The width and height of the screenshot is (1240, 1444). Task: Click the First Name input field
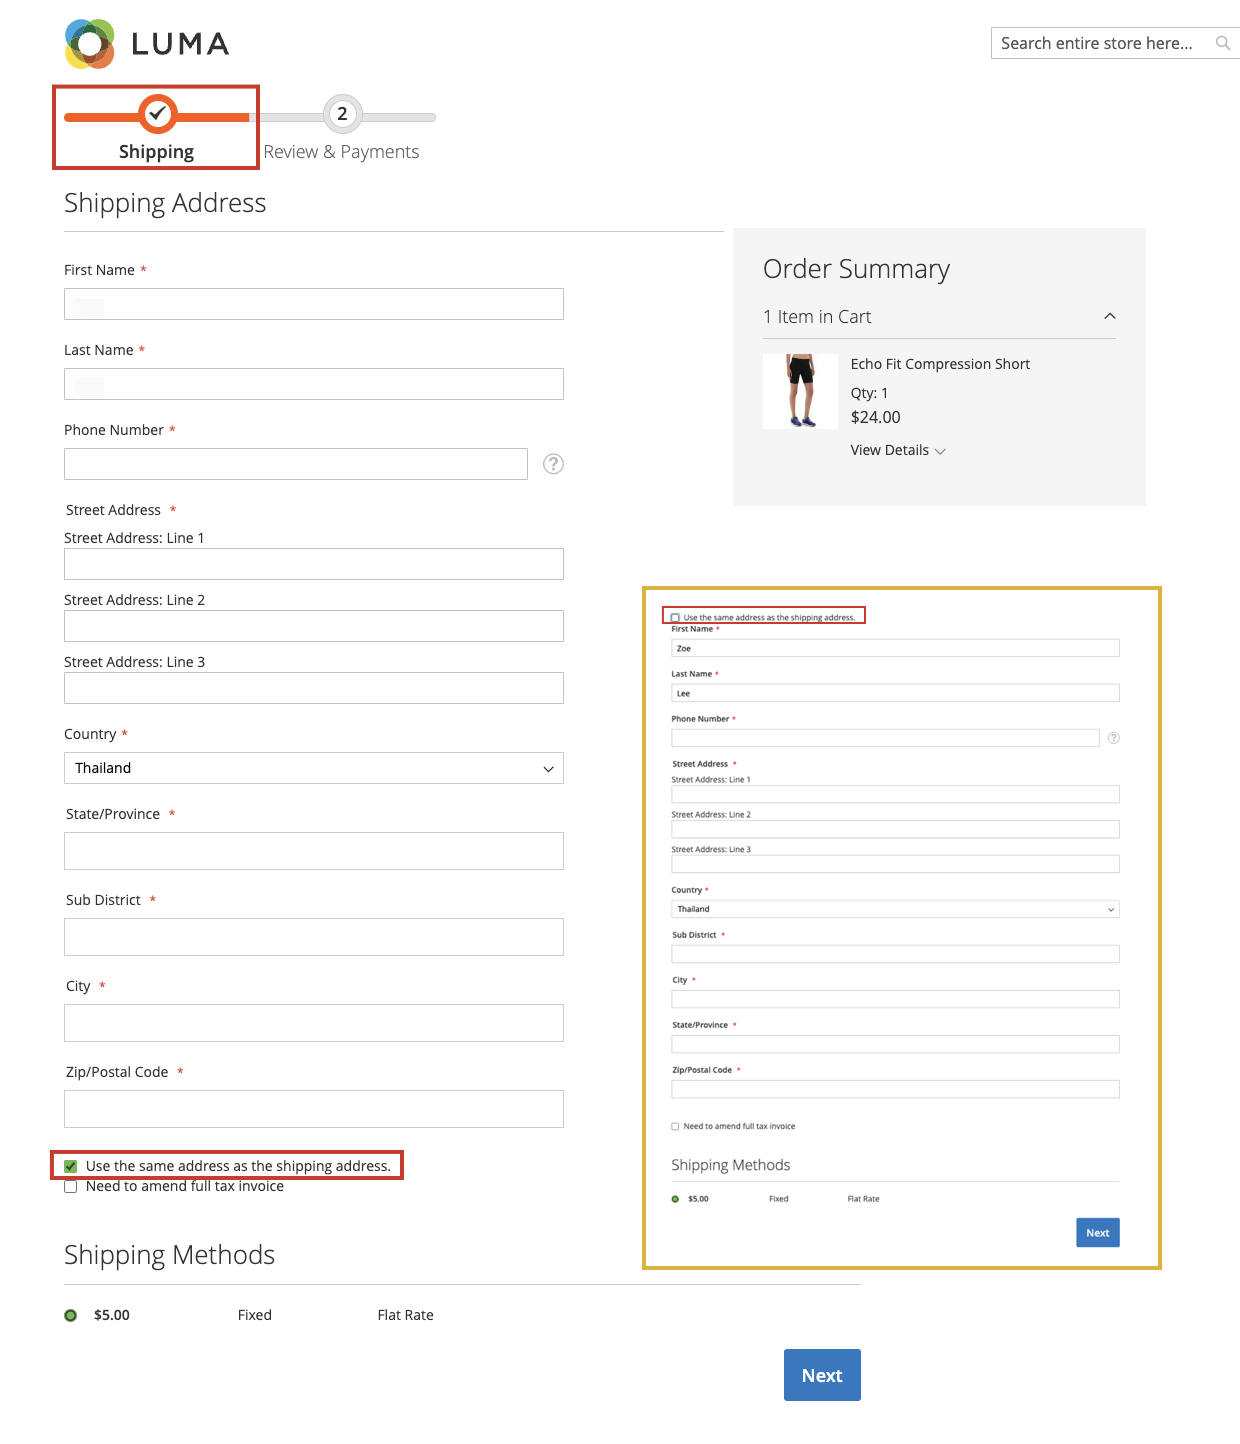313,303
